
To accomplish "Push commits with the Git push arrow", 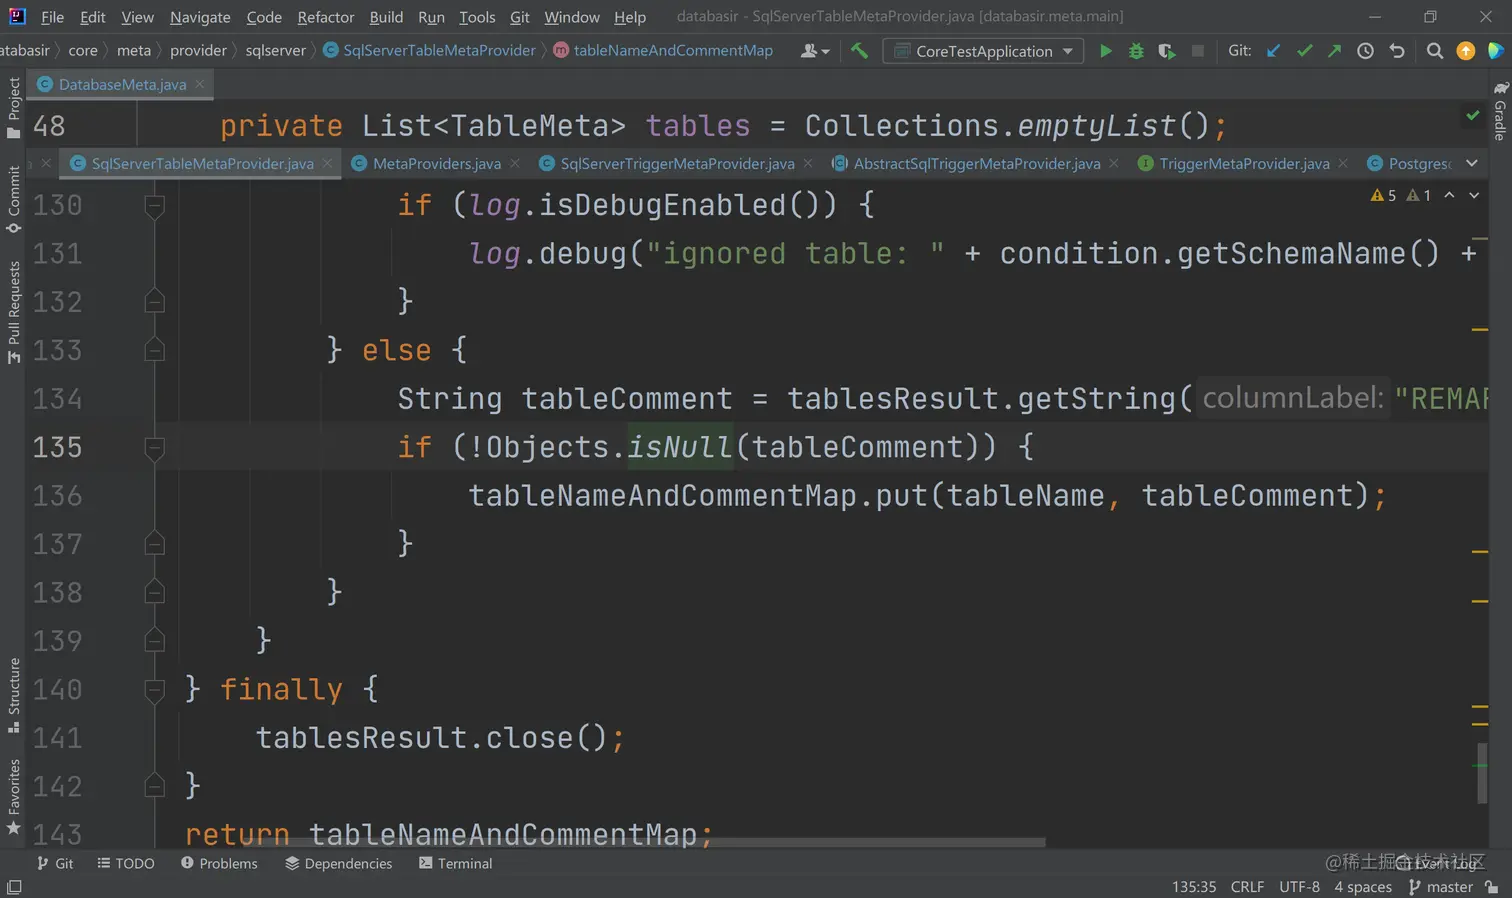I will (1334, 51).
